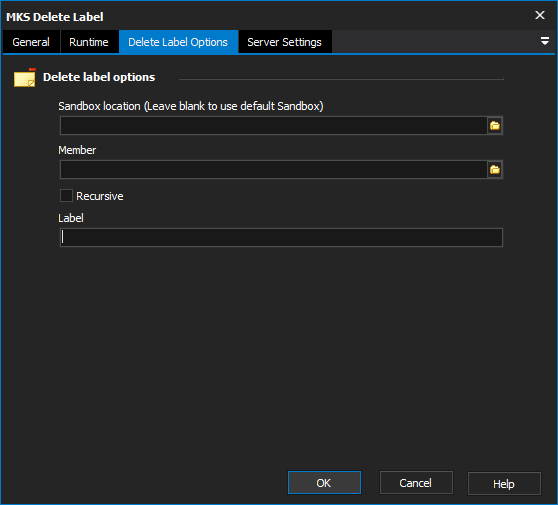Select the Delete Label Options tab
Screen dimensions: 558x505
pos(178,42)
